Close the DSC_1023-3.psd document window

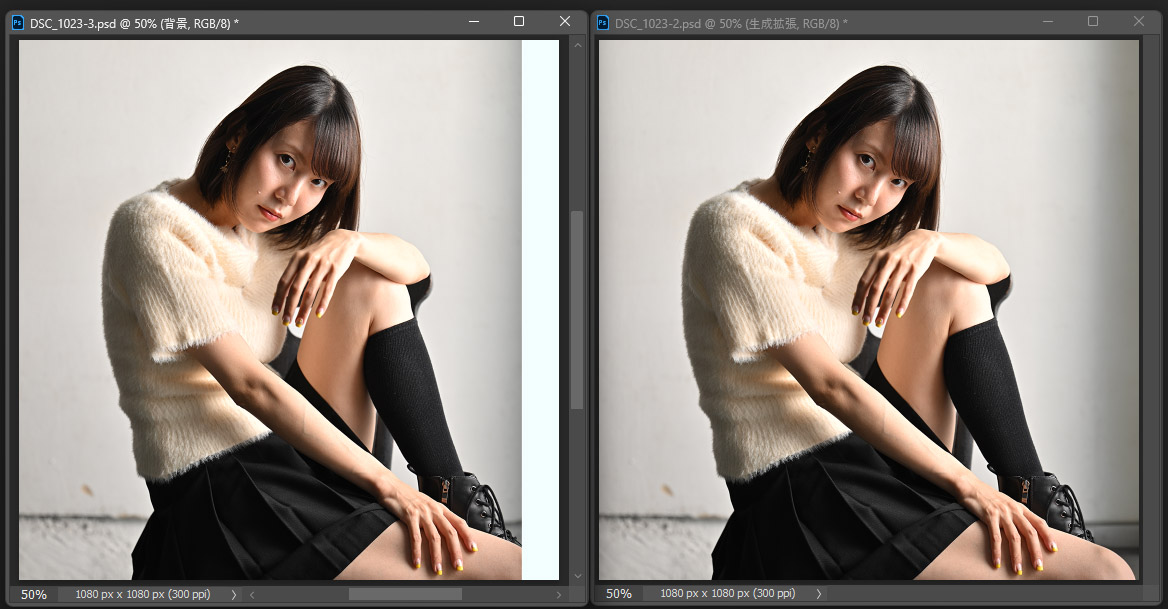coord(565,21)
